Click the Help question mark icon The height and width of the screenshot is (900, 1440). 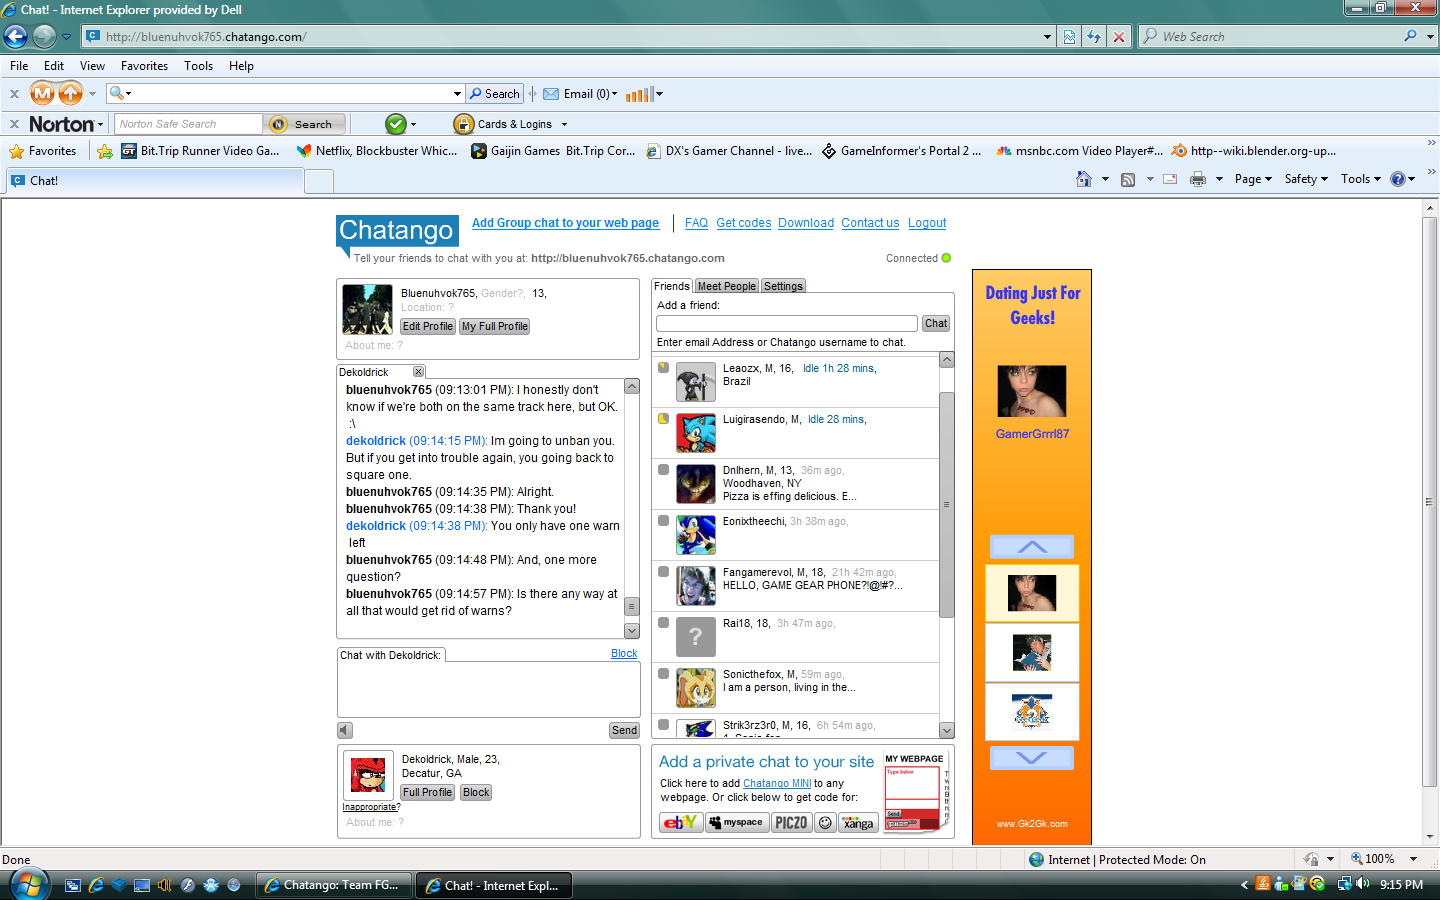1398,179
